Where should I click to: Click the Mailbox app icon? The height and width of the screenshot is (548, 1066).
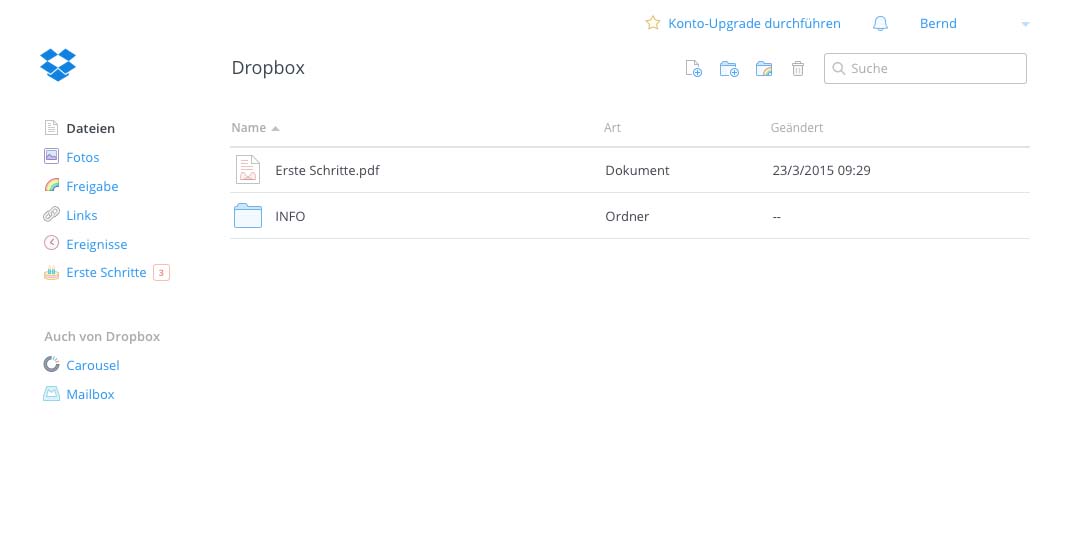click(52, 394)
